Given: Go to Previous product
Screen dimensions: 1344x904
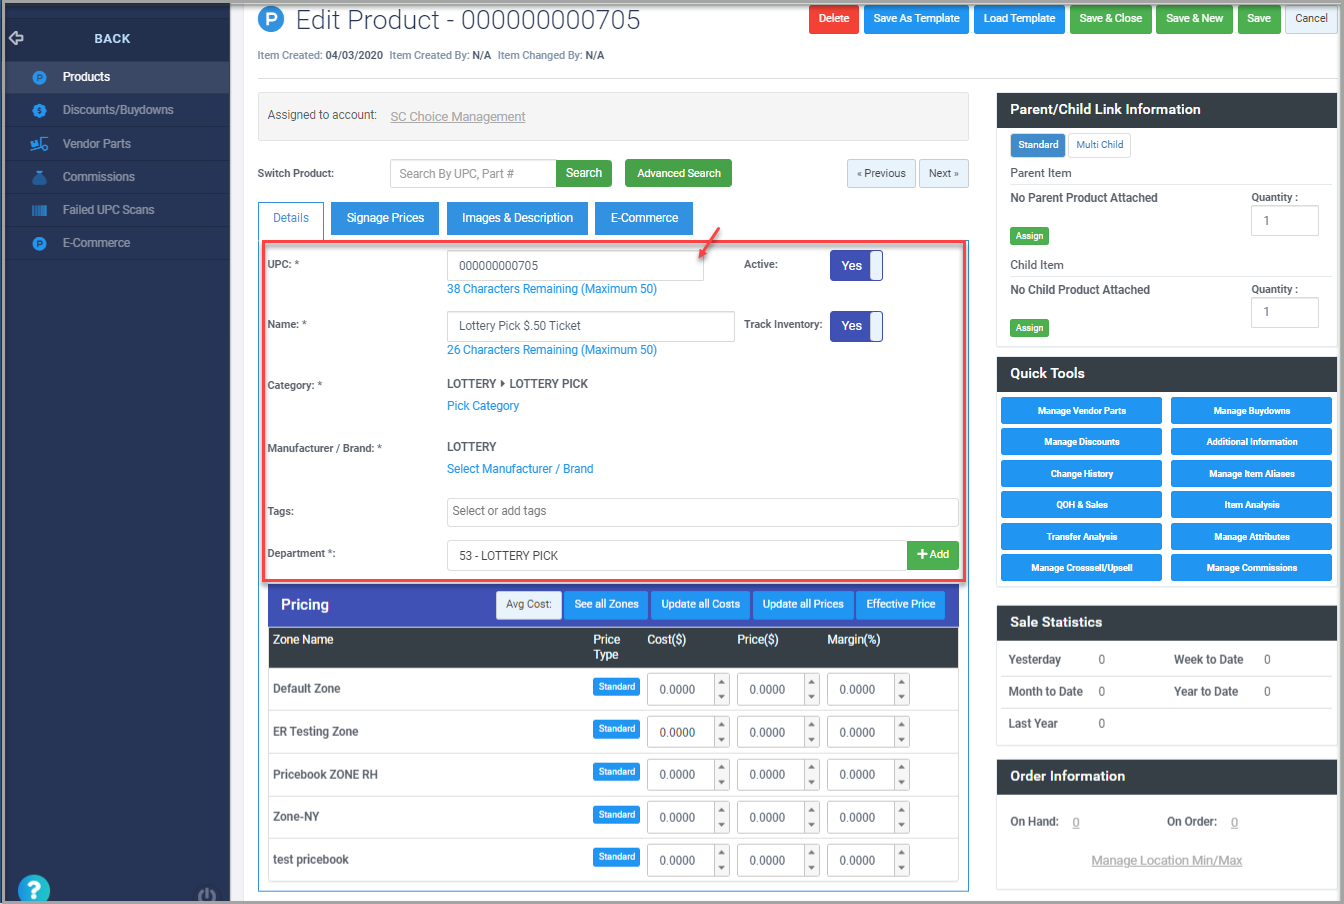Looking at the screenshot, I should click(881, 174).
